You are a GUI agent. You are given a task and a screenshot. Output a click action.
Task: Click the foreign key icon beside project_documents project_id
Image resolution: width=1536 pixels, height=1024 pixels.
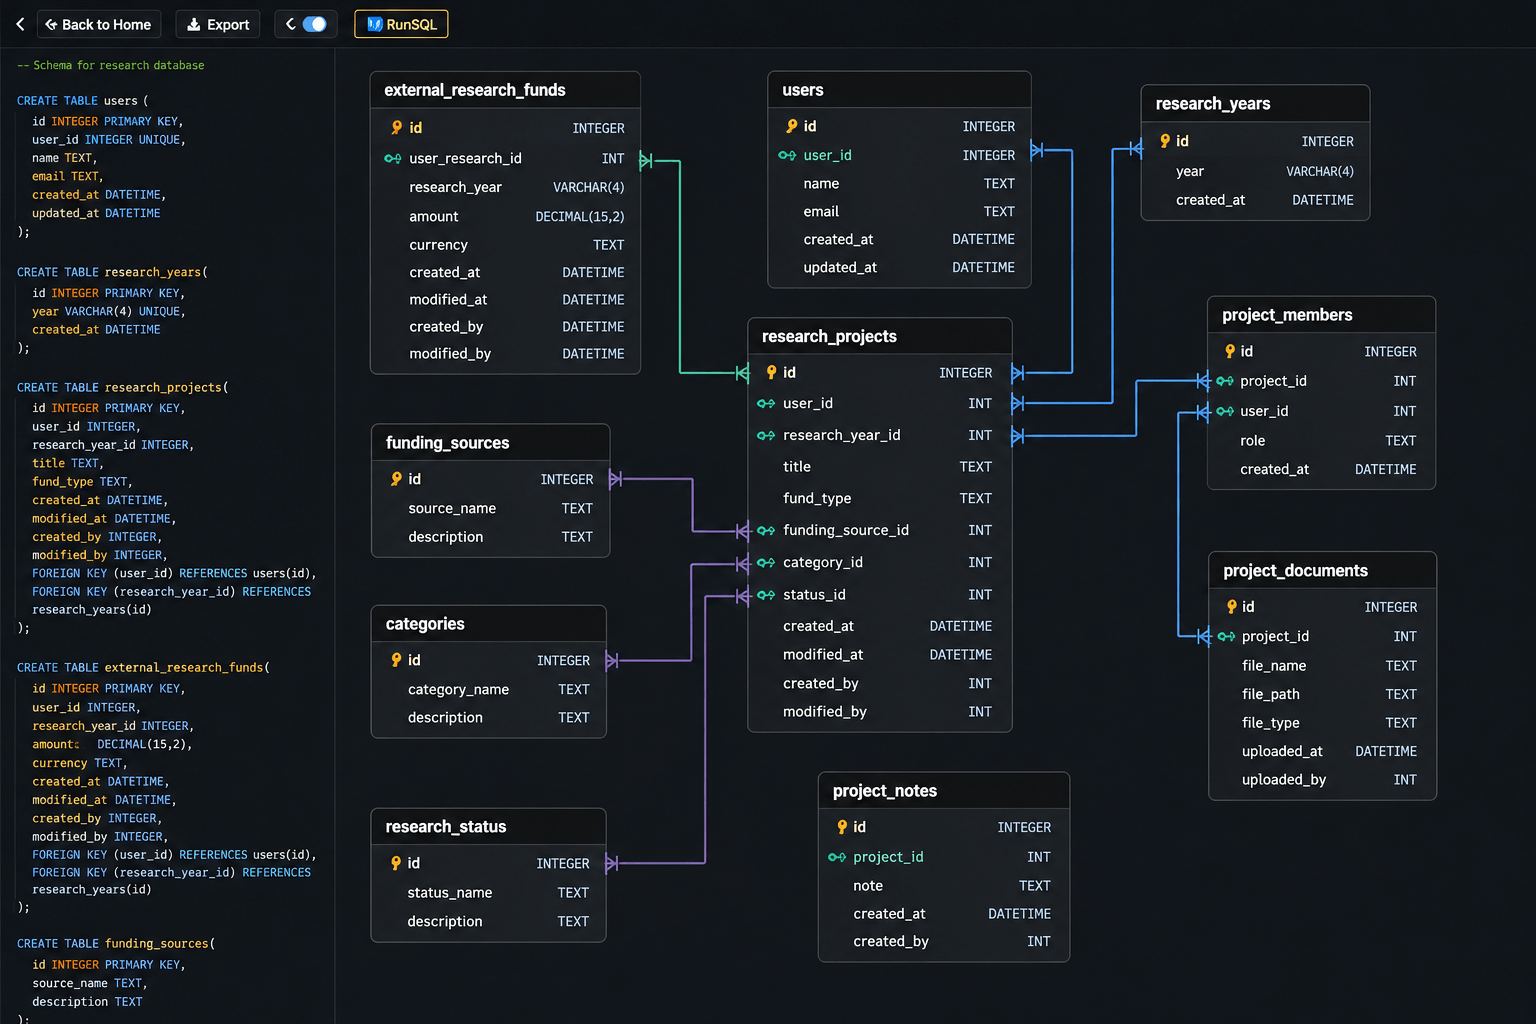click(1226, 637)
